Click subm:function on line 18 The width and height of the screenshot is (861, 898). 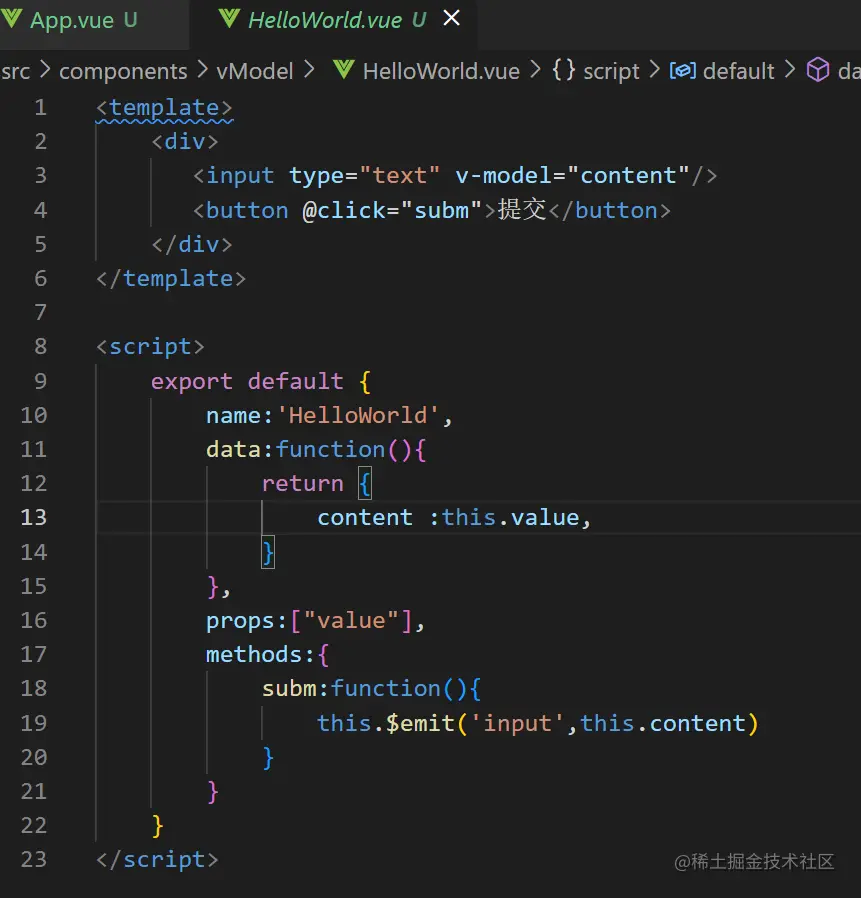tap(371, 689)
